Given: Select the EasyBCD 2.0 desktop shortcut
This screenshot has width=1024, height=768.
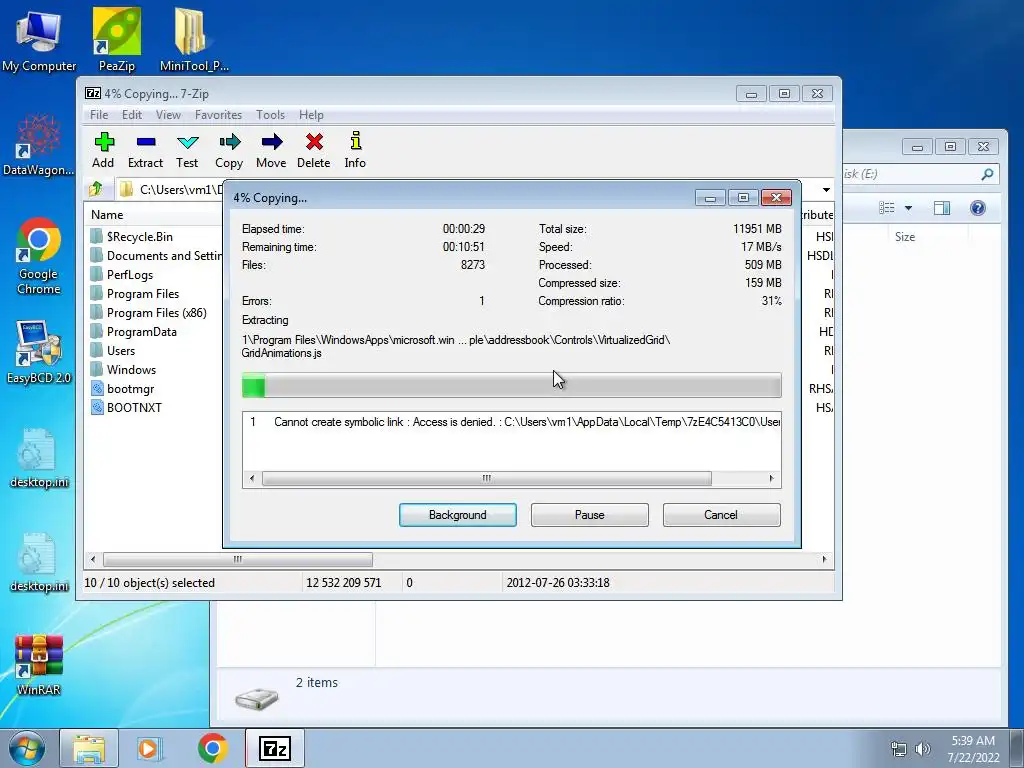Looking at the screenshot, I should [x=39, y=353].
